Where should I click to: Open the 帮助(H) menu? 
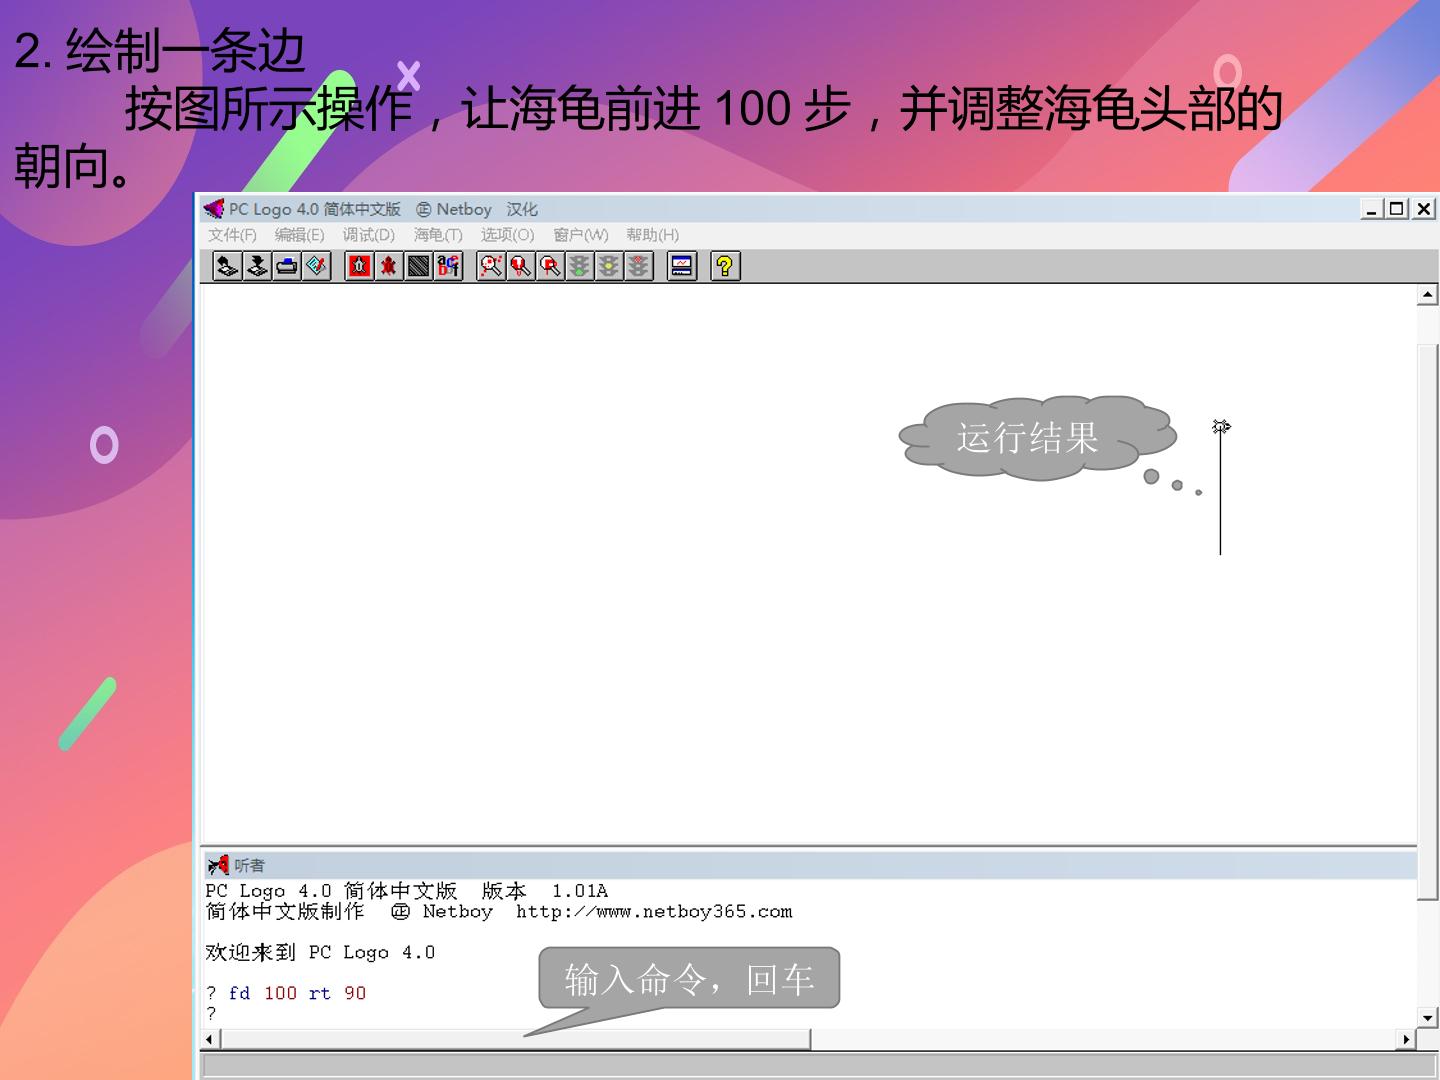point(652,235)
